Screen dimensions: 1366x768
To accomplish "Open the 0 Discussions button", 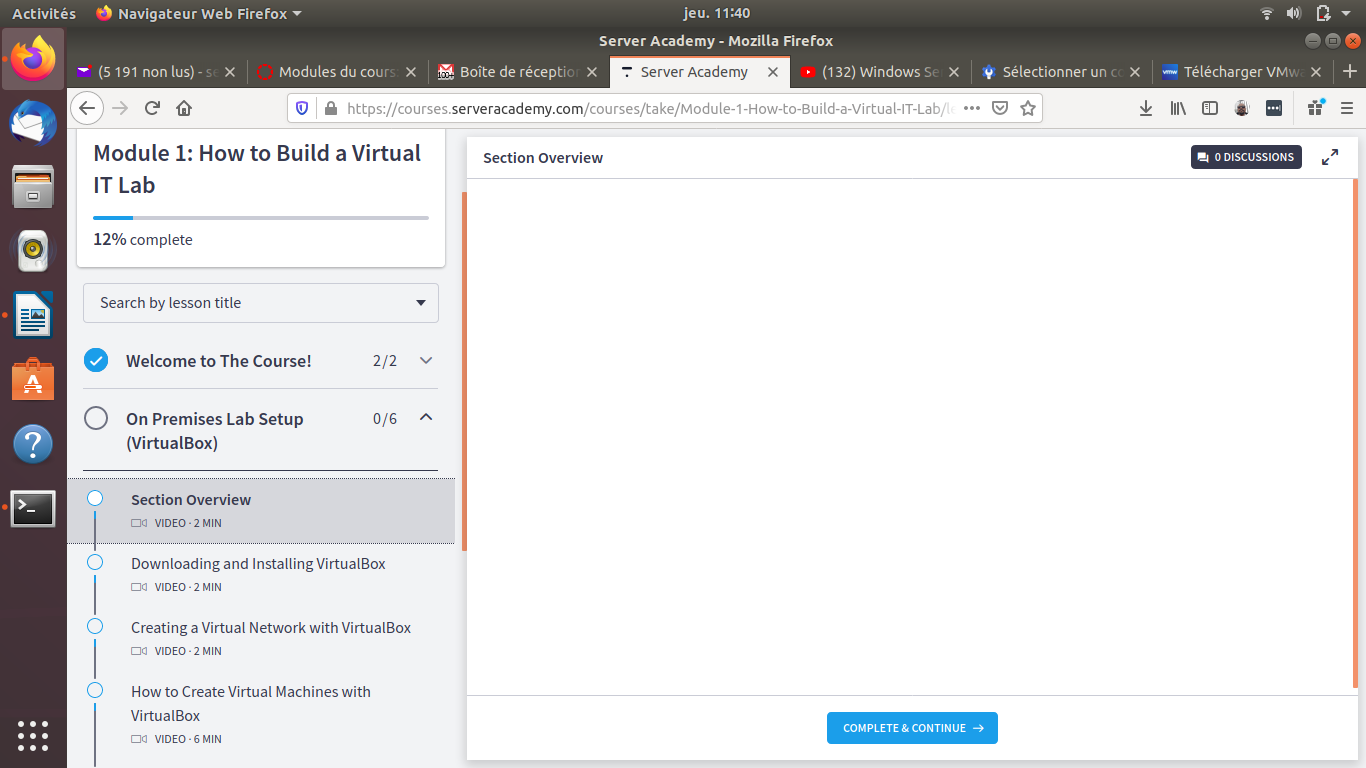I will click(1246, 157).
